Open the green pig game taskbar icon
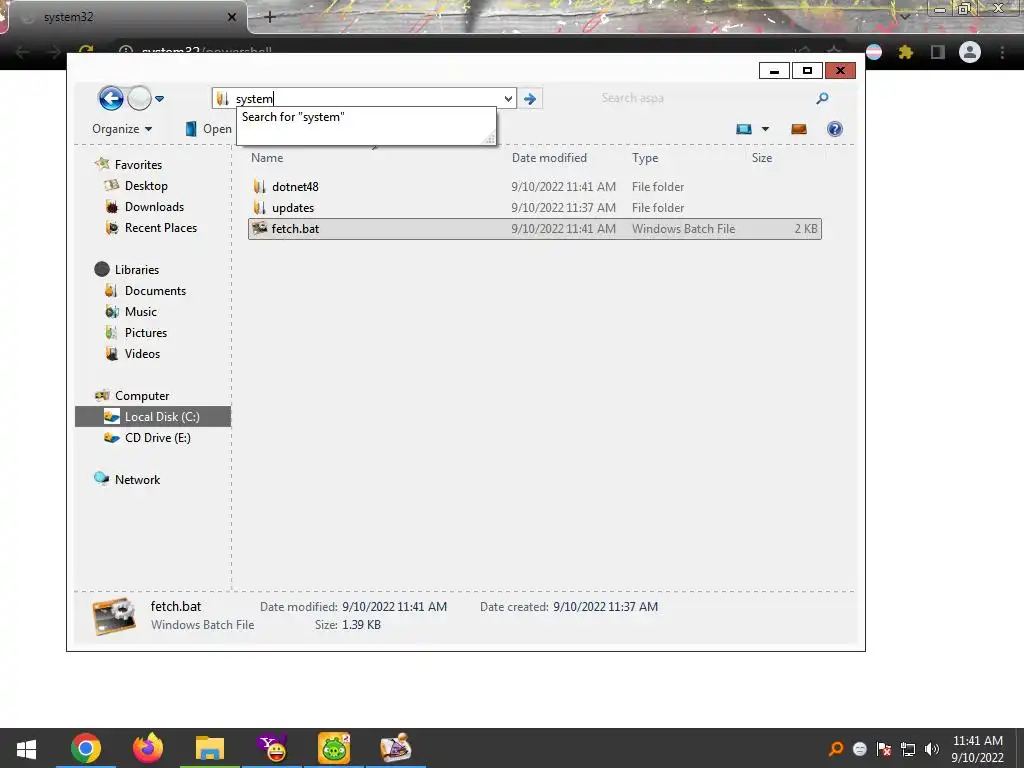Viewport: 1024px width, 768px height. pos(334,748)
